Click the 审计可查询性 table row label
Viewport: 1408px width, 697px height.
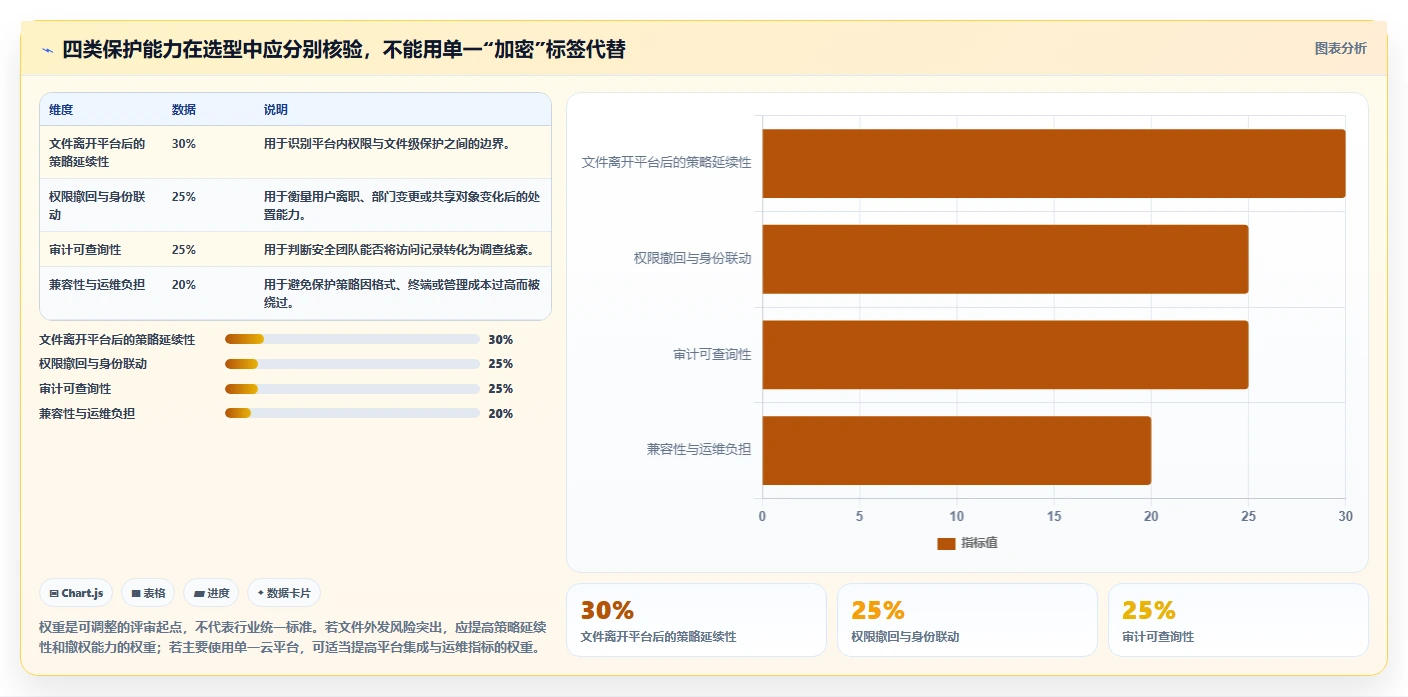[85, 250]
